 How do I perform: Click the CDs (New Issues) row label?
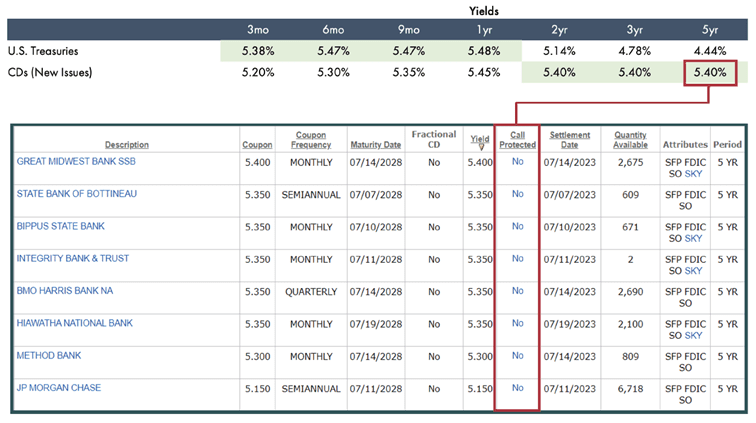50,73
